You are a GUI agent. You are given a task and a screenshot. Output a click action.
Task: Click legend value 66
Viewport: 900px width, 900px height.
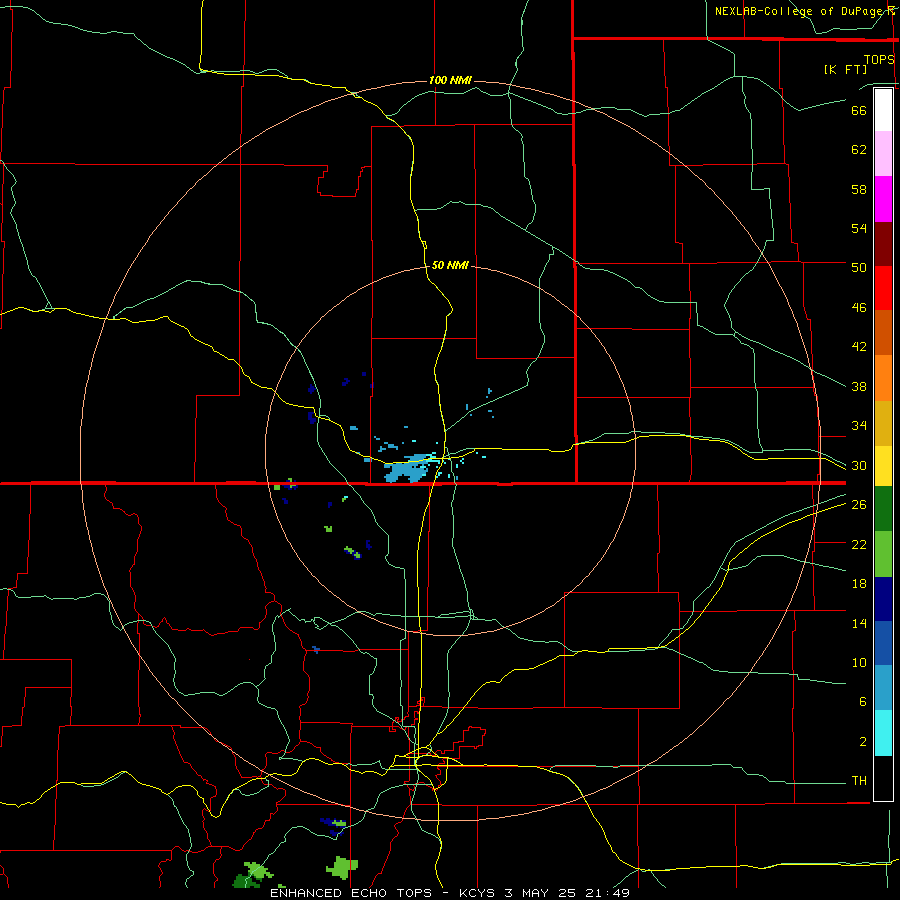click(x=859, y=110)
